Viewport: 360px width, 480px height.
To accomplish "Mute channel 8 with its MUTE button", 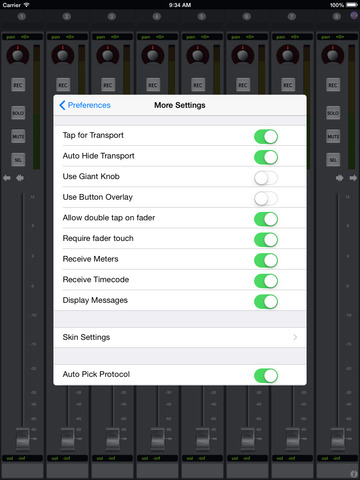I will point(333,136).
